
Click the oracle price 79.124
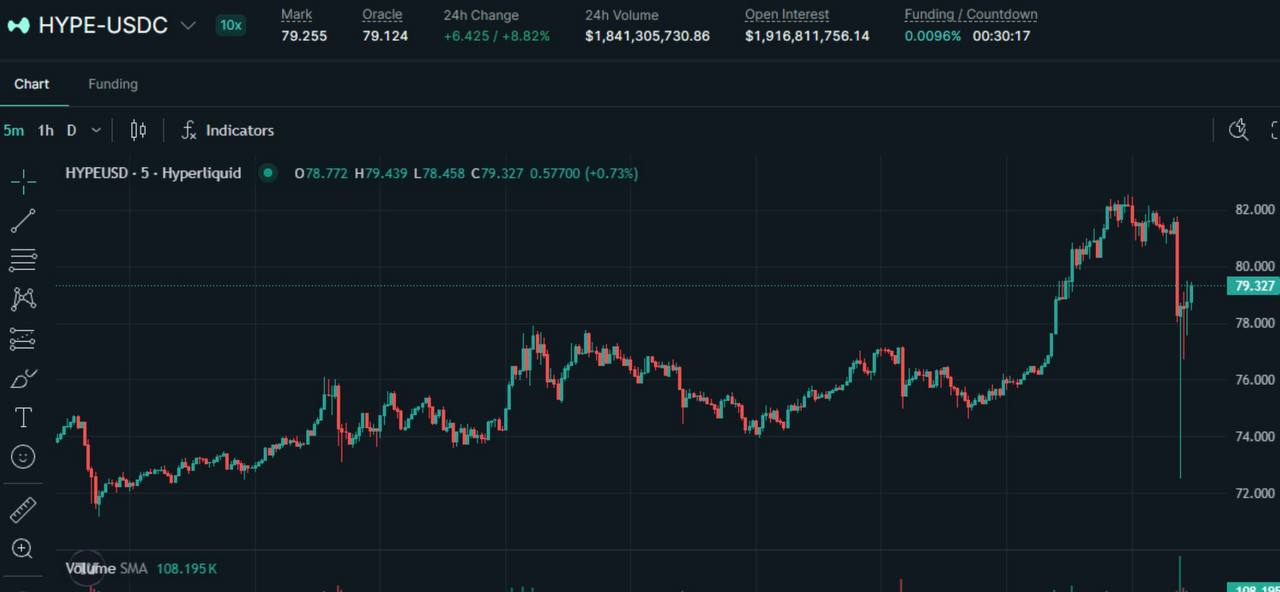tap(385, 36)
